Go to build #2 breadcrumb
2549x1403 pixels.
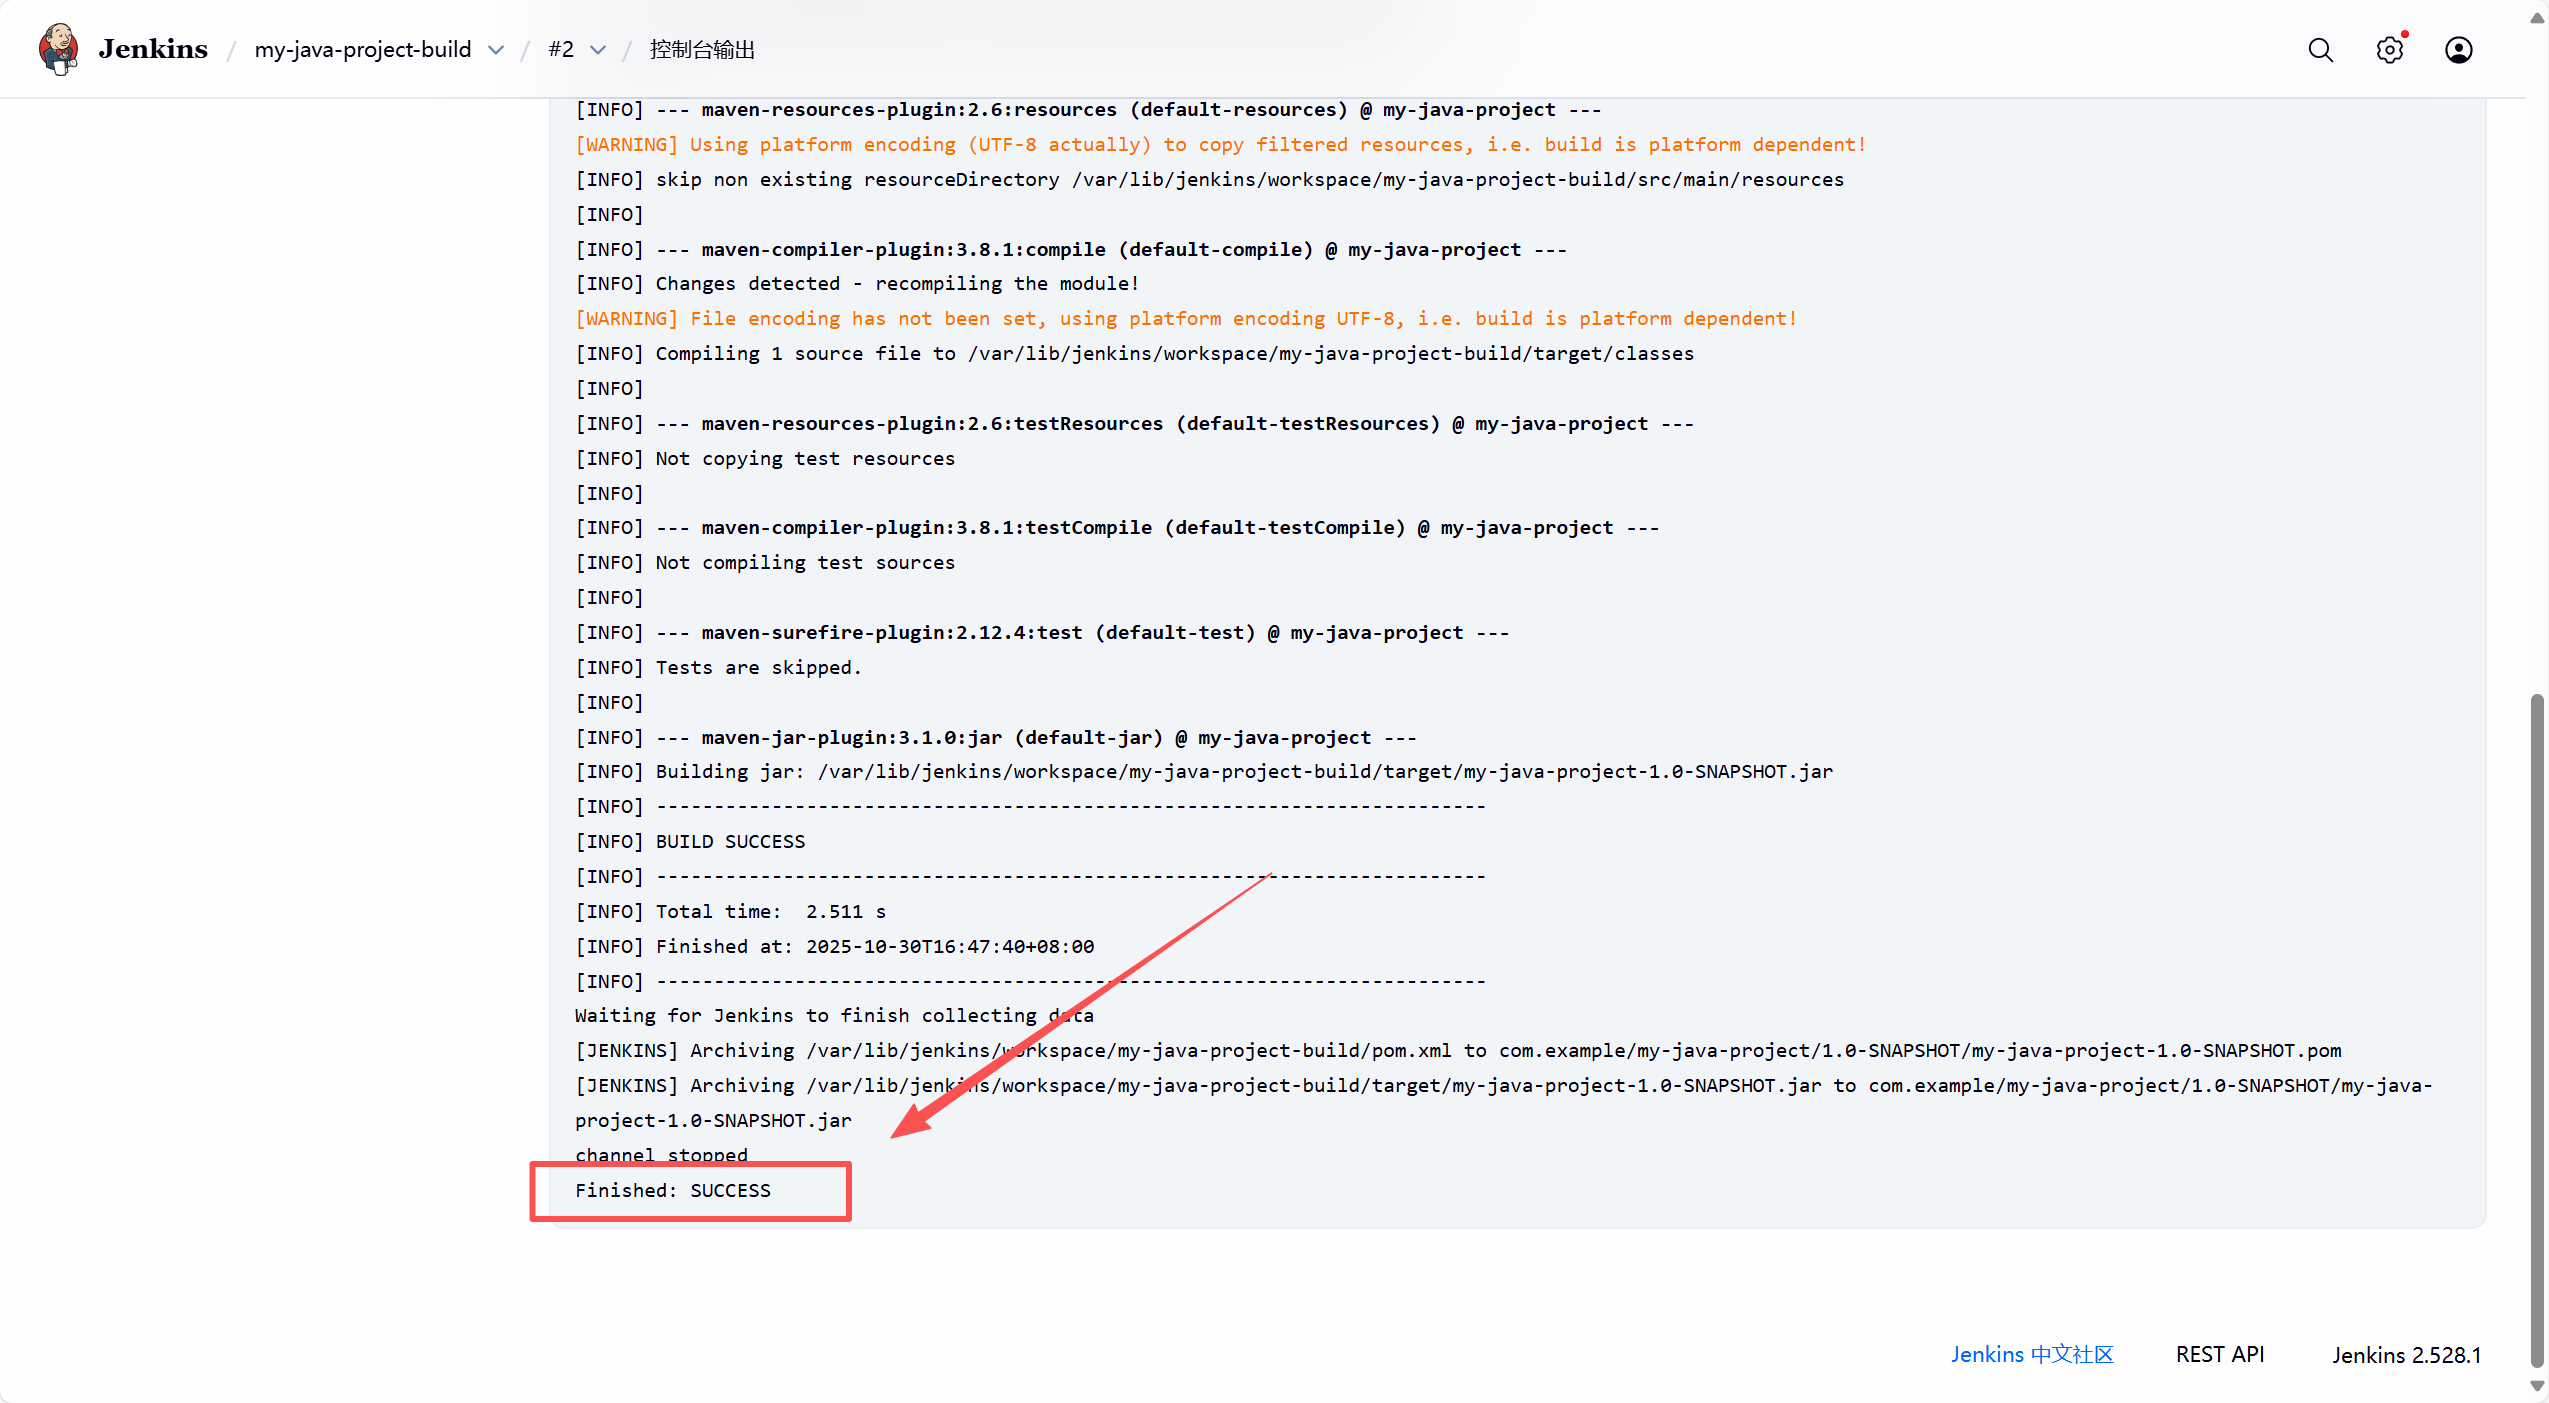[x=561, y=50]
